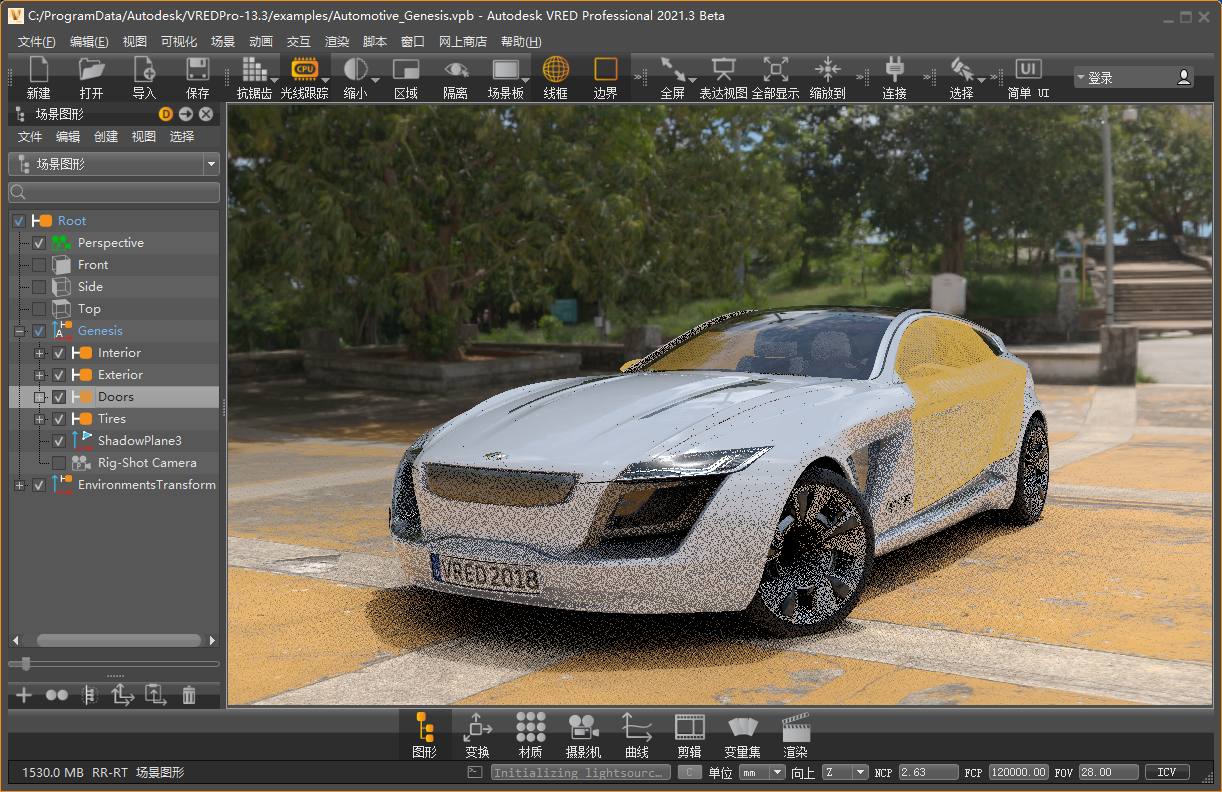1222x792 pixels.
Task: Open the 可视化 menu
Action: tap(179, 41)
